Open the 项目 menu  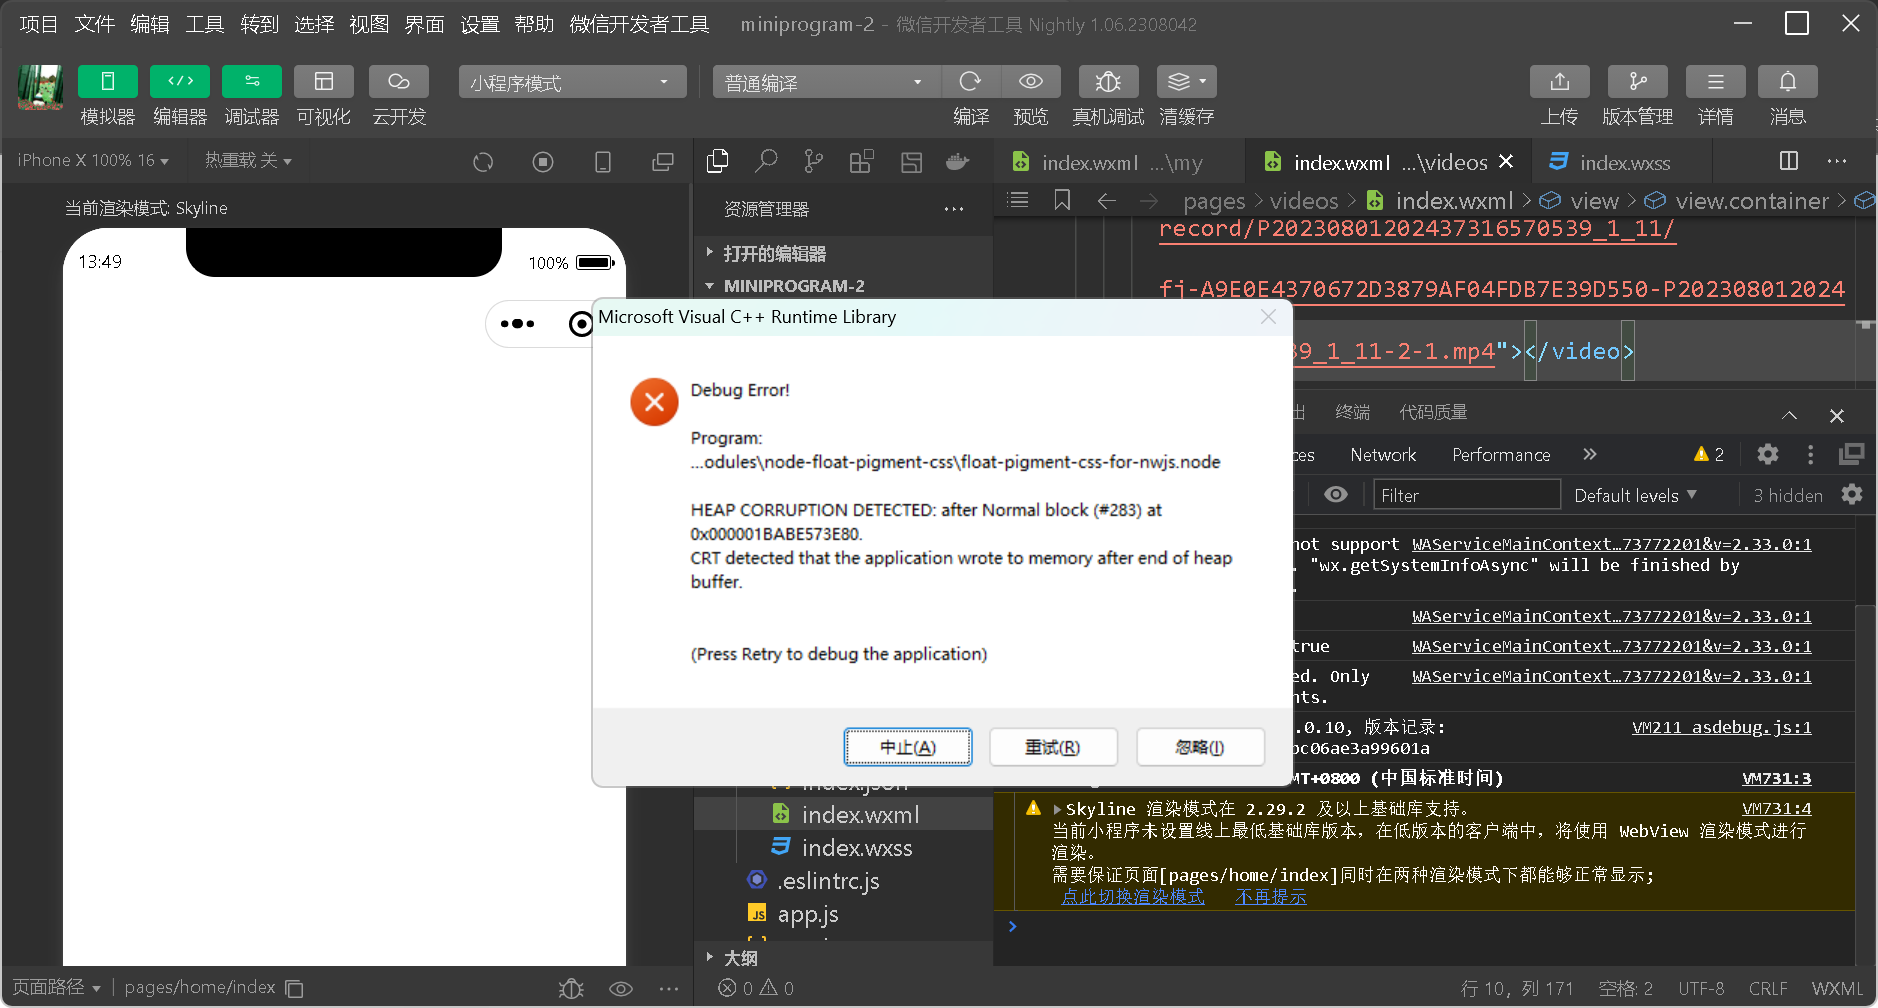point(38,24)
